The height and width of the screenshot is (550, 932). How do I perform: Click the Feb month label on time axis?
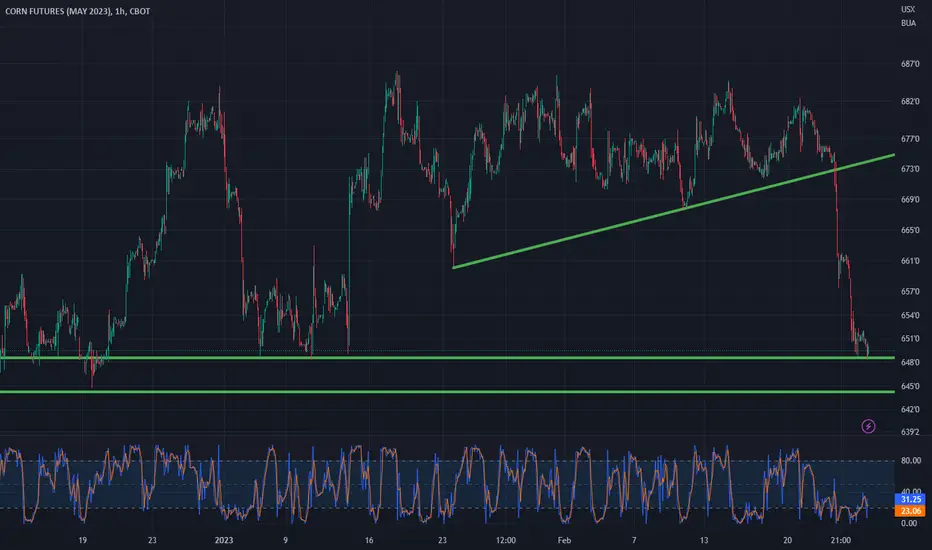coord(564,540)
